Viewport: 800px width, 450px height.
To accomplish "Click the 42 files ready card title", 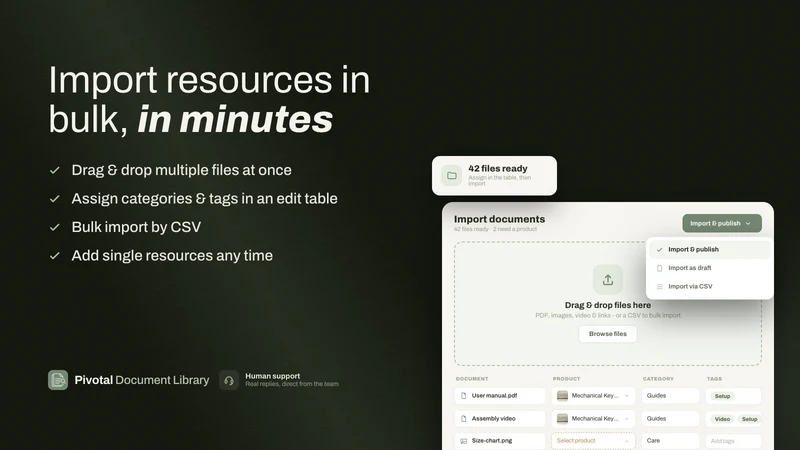I will point(497,168).
